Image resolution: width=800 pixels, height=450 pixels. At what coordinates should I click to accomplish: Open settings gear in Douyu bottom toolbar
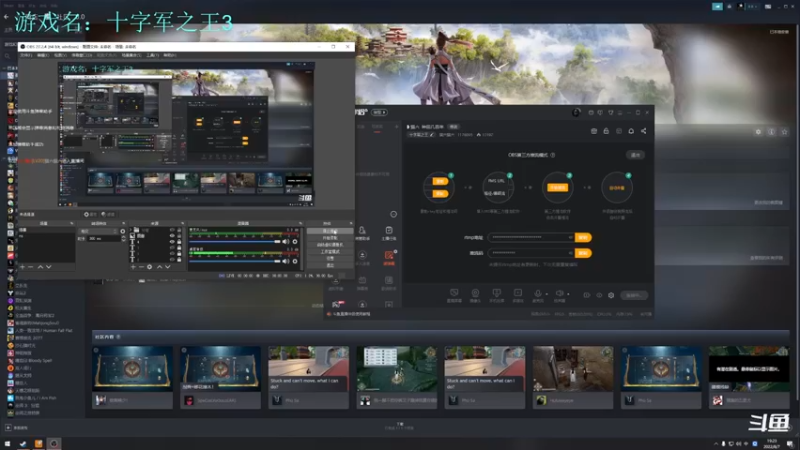click(611, 295)
